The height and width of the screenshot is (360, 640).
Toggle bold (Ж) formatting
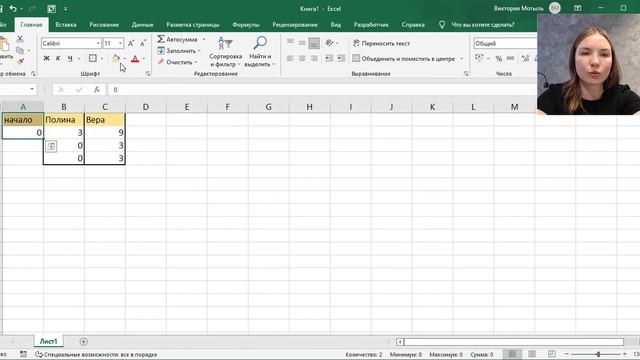point(47,58)
